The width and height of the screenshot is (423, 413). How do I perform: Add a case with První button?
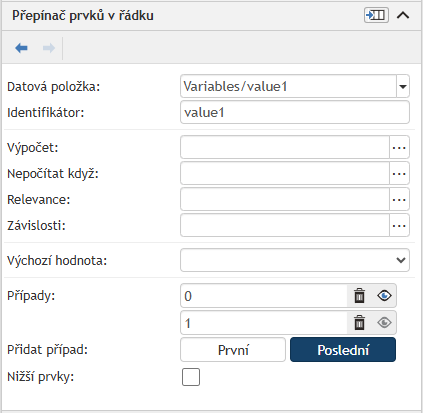click(x=233, y=350)
